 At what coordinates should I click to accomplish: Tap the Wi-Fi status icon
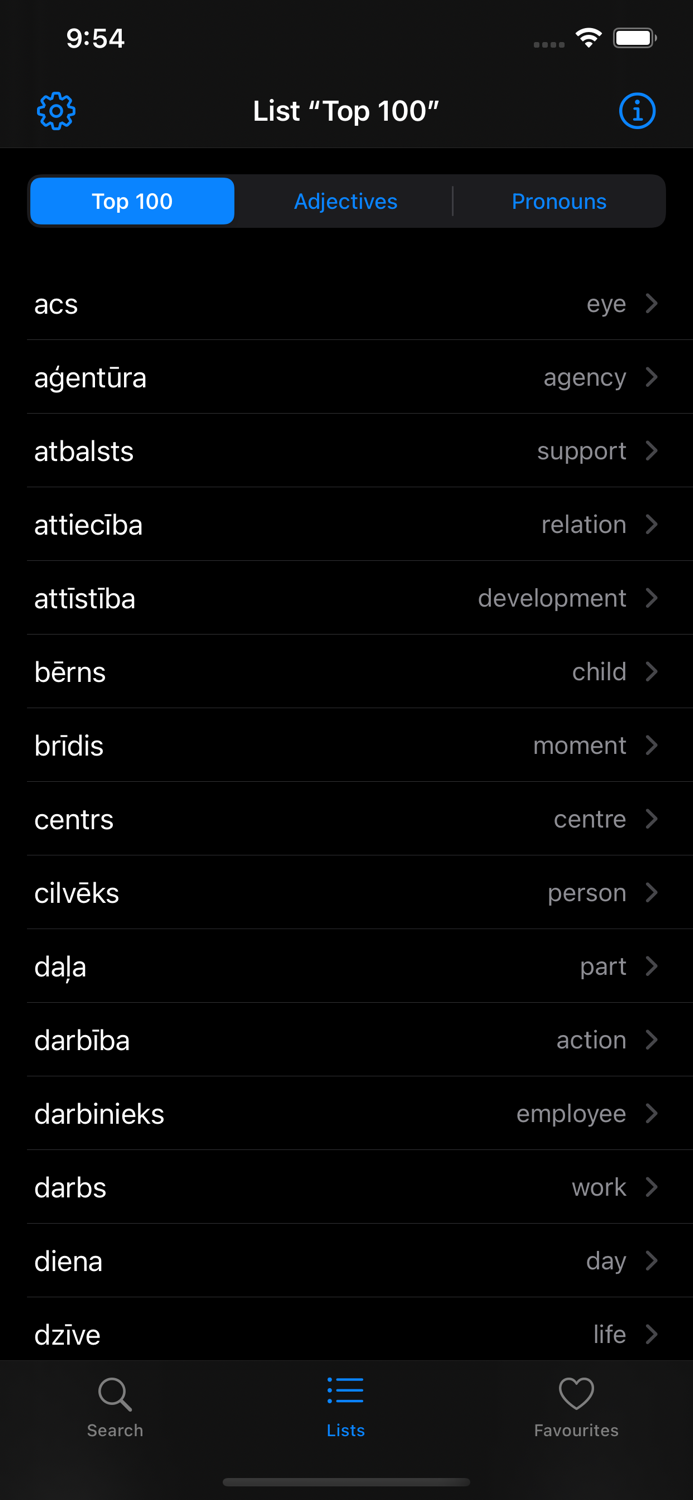pyautogui.click(x=588, y=36)
